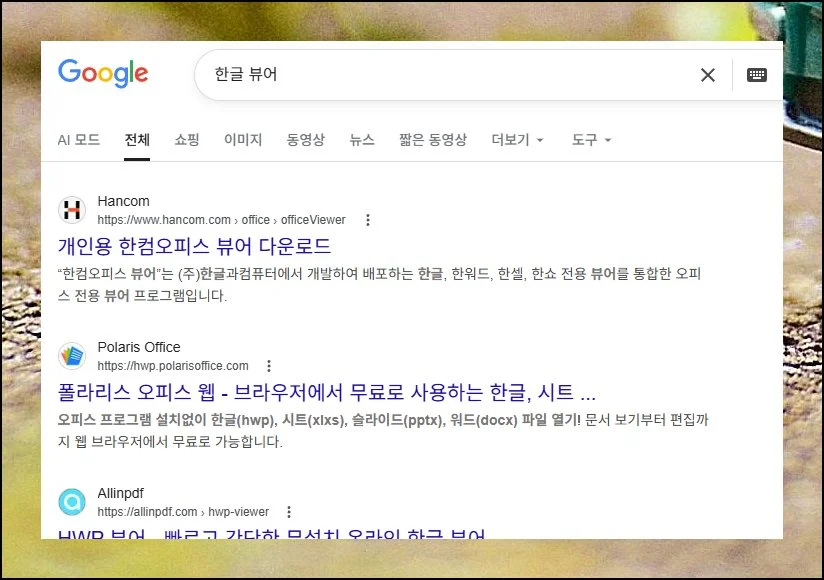Expand the 도구 tools dropdown
824x580 pixels.
coord(591,140)
